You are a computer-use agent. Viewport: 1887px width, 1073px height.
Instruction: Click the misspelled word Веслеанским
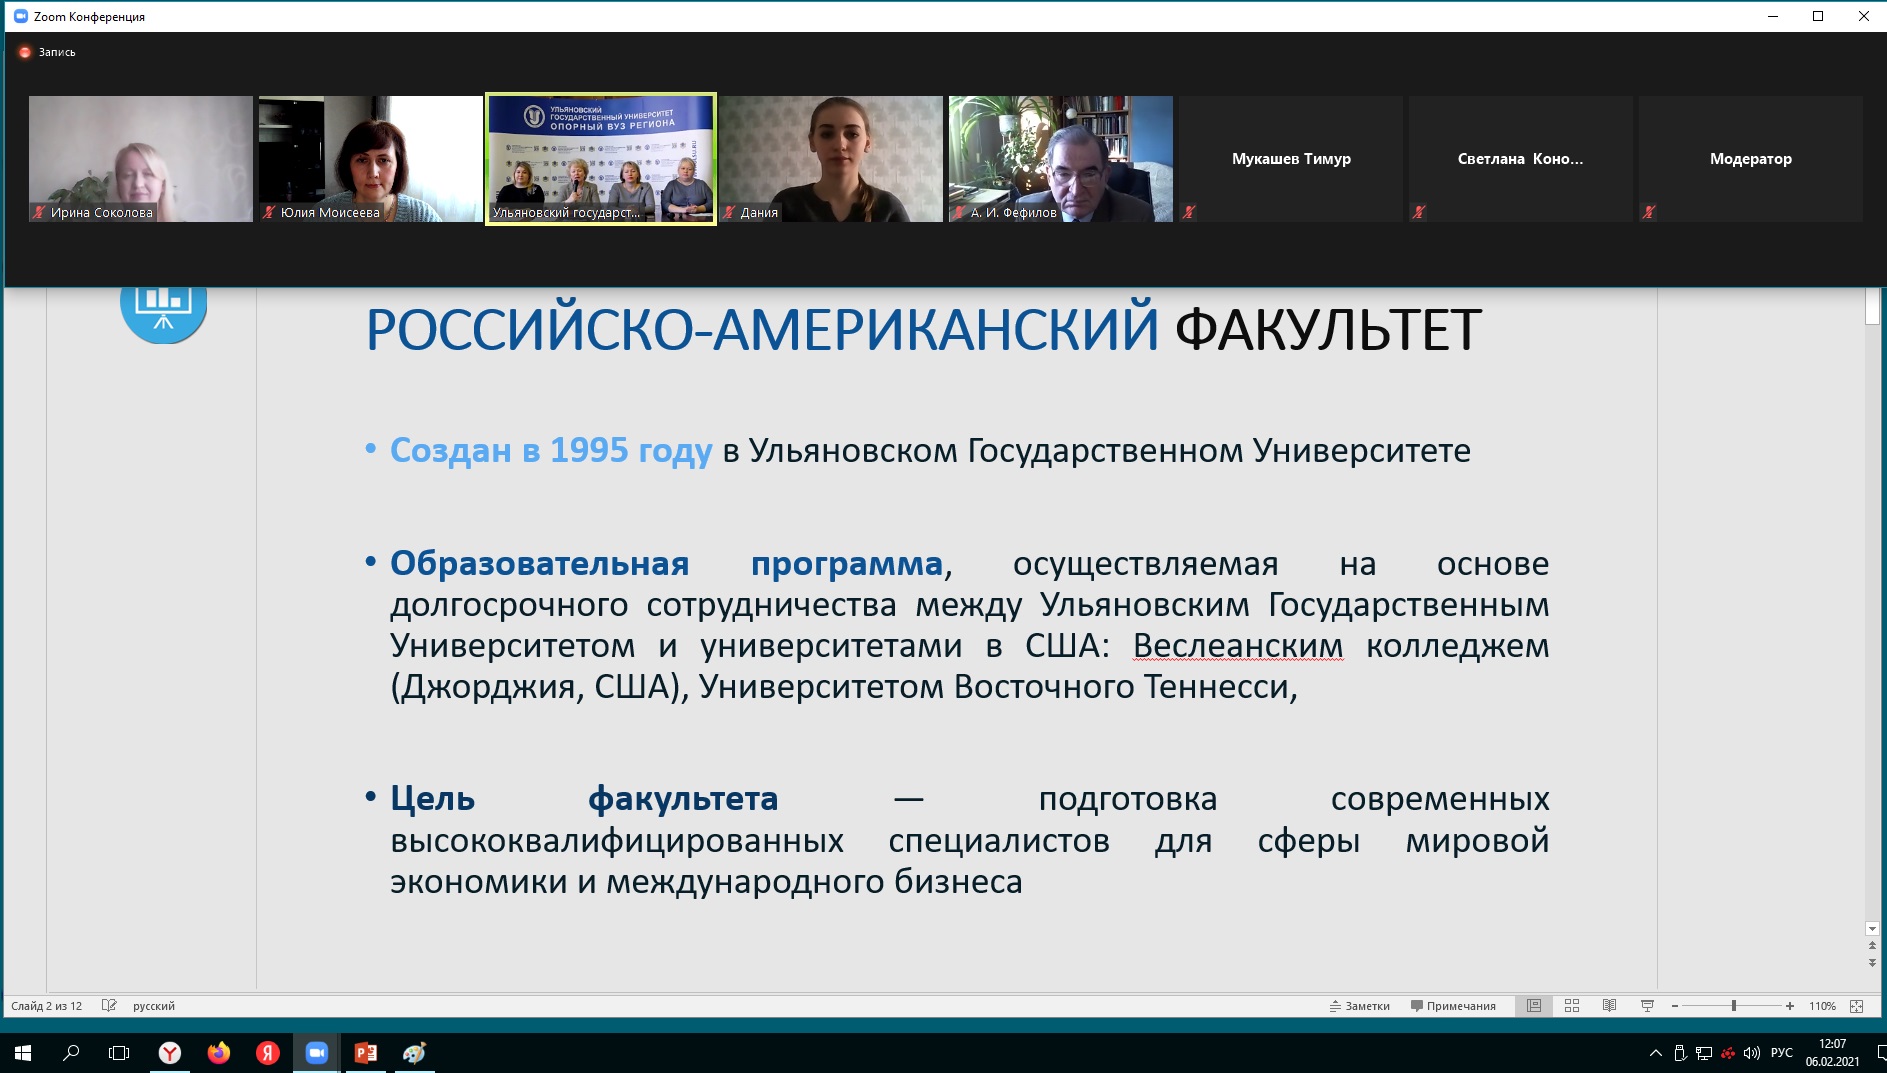coord(1238,646)
